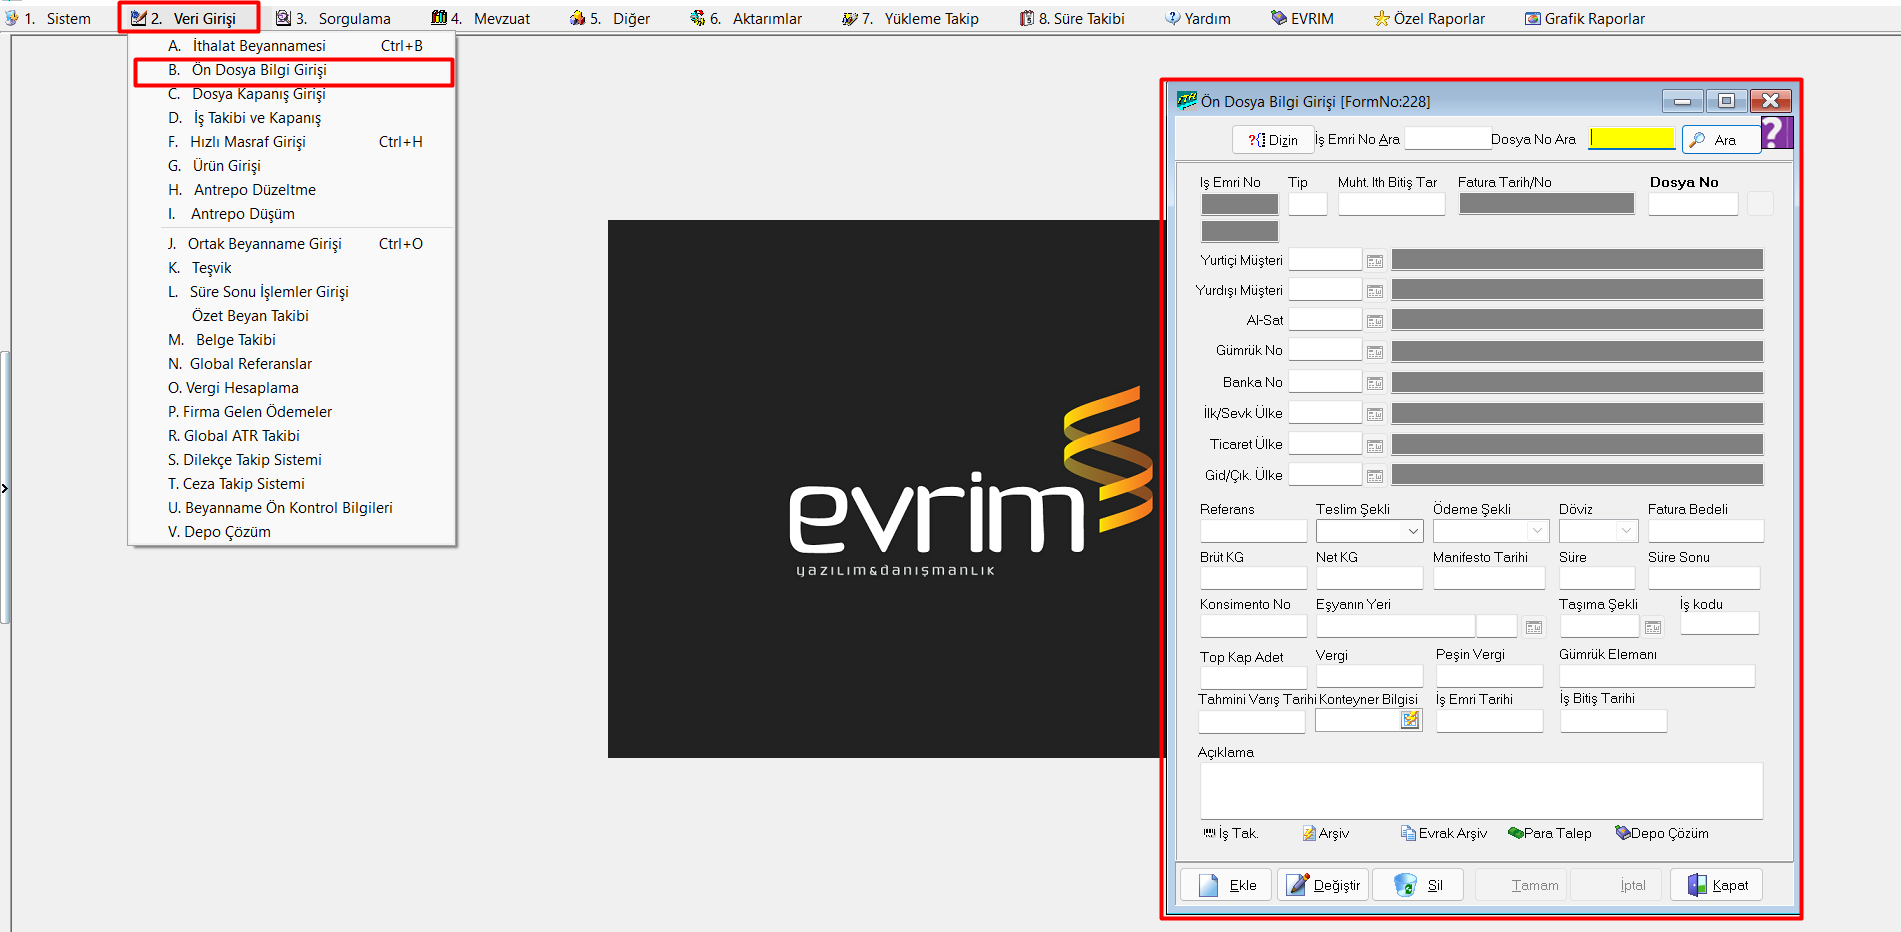Open lookup icon for İlk/Sevk Ülke
The width and height of the screenshot is (1901, 932).
click(1375, 414)
